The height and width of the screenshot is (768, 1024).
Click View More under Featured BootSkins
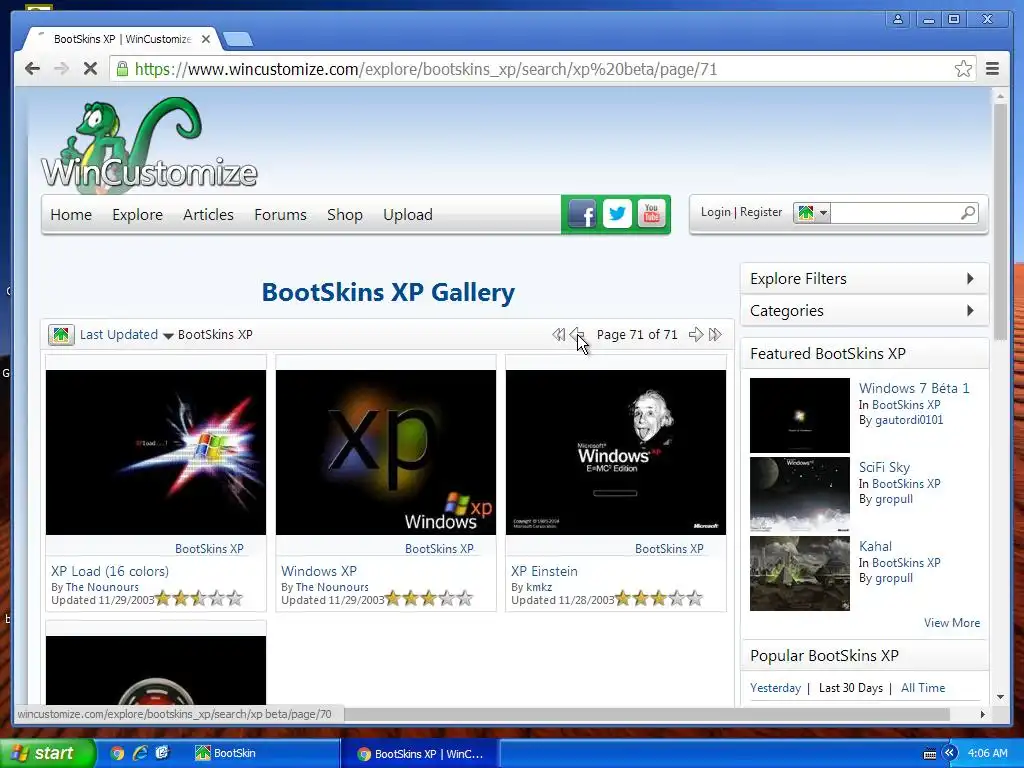[952, 623]
